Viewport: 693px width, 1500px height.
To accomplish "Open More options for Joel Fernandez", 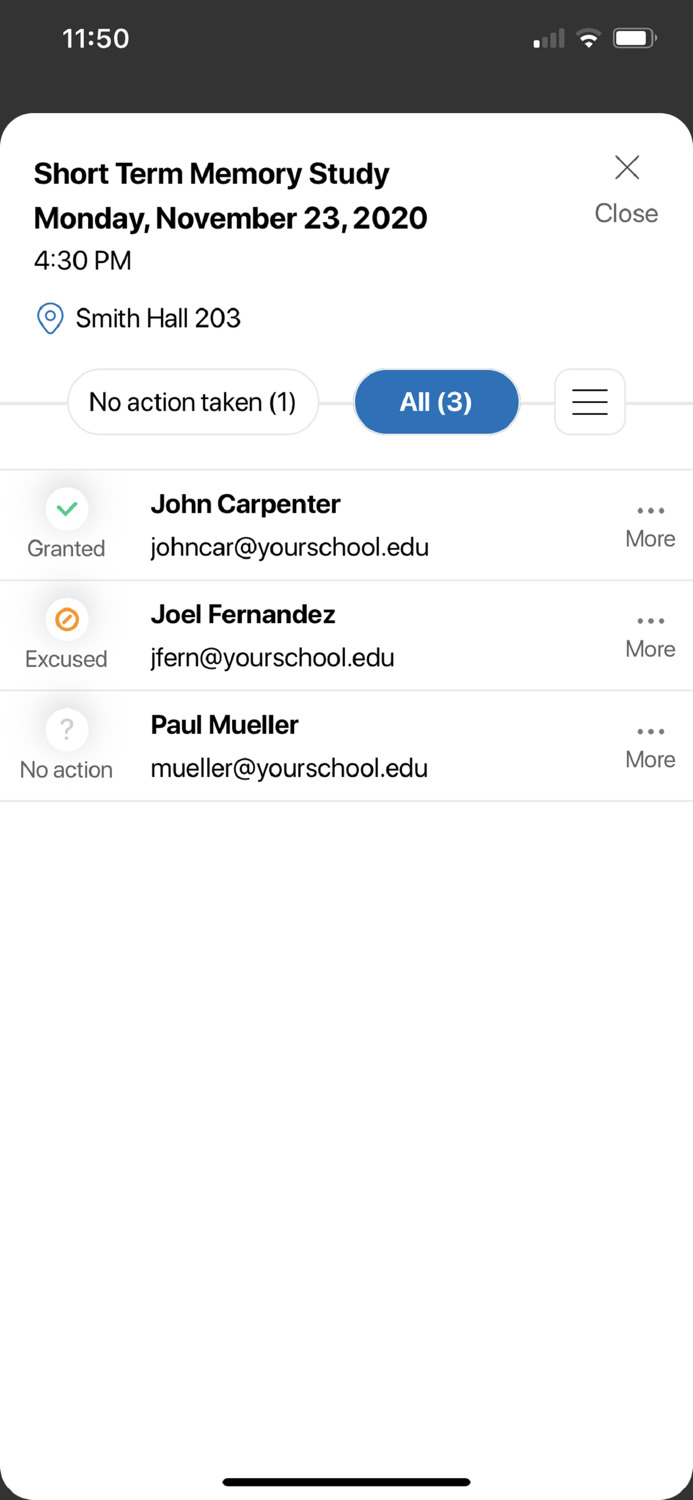I will [650, 636].
